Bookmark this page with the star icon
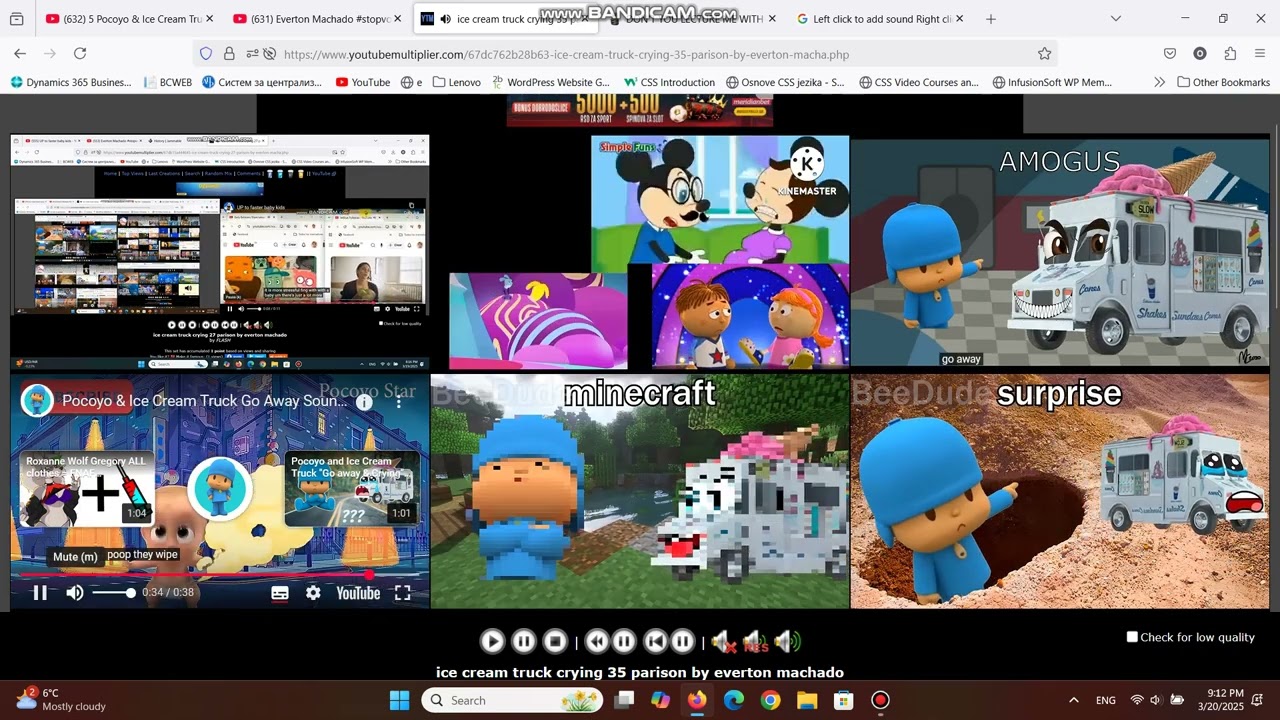Image resolution: width=1280 pixels, height=720 pixels. pyautogui.click(x=1044, y=54)
